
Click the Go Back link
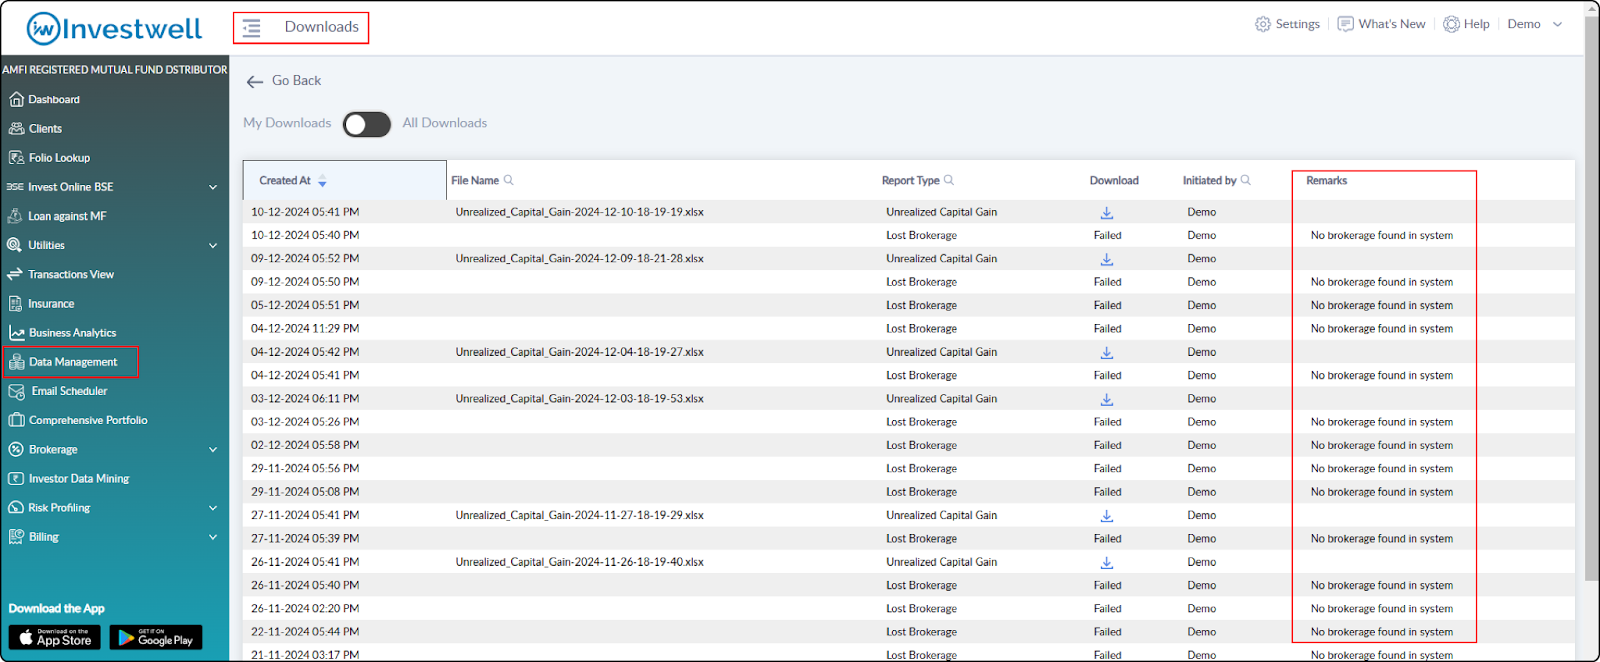pos(296,81)
